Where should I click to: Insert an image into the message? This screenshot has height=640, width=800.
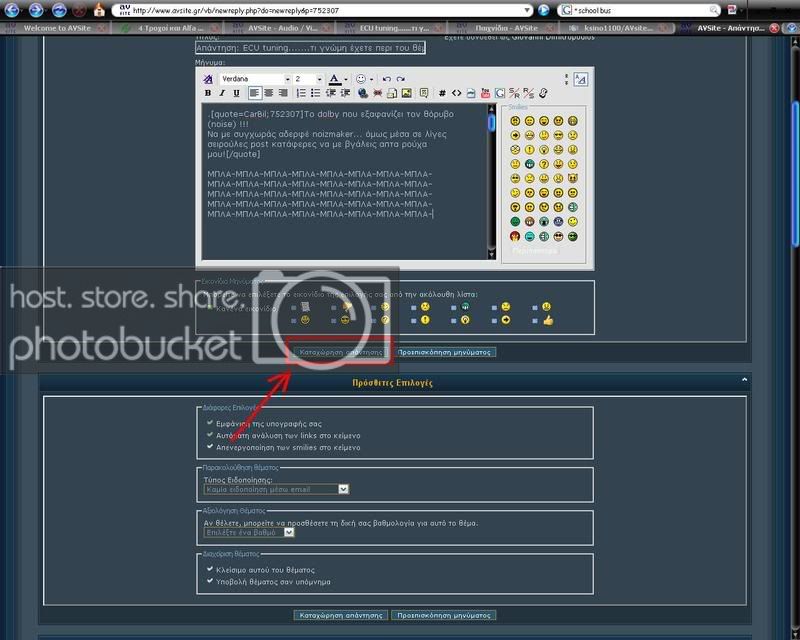pyautogui.click(x=407, y=93)
